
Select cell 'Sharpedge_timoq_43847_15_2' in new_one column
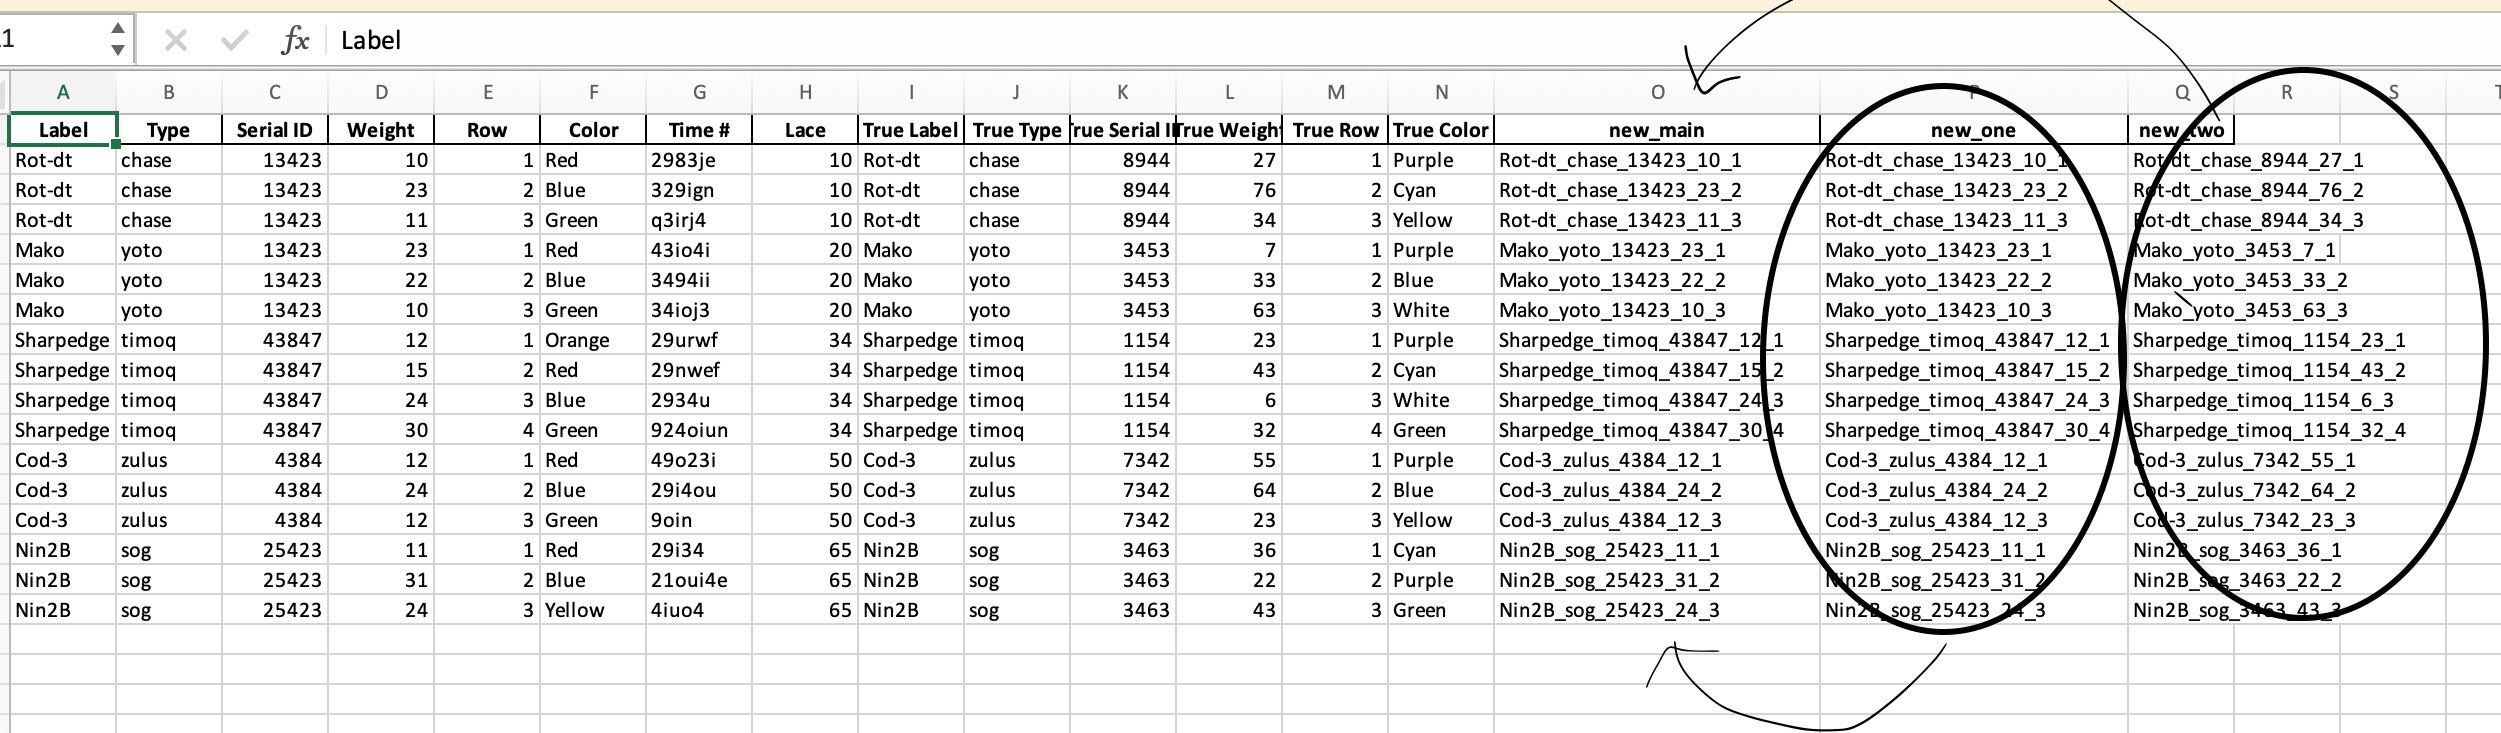[x=1973, y=370]
